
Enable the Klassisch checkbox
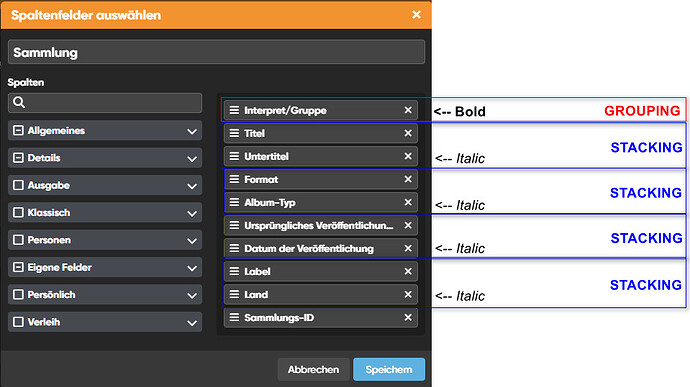18,213
